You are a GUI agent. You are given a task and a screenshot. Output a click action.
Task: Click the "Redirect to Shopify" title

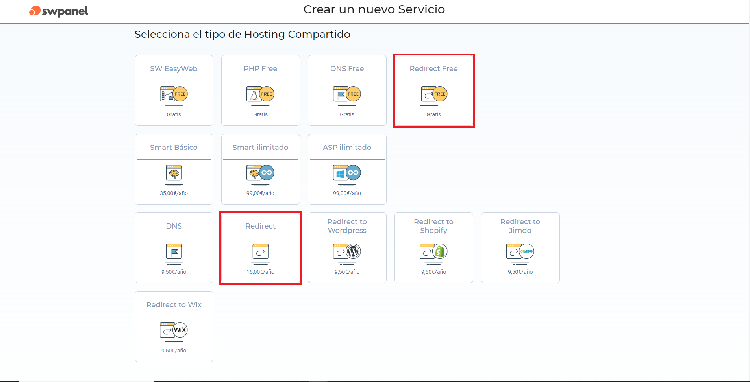433,226
